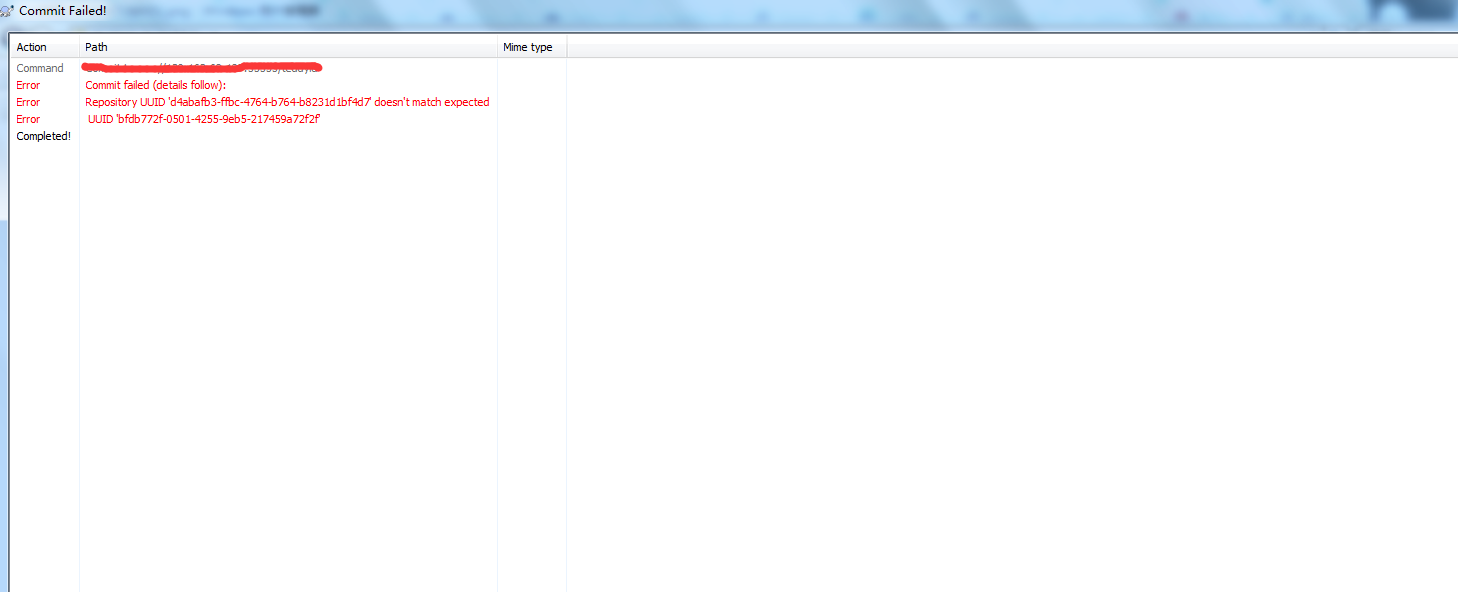
Task: Click the TortoiseSVN icon in title bar
Action: pos(7,11)
